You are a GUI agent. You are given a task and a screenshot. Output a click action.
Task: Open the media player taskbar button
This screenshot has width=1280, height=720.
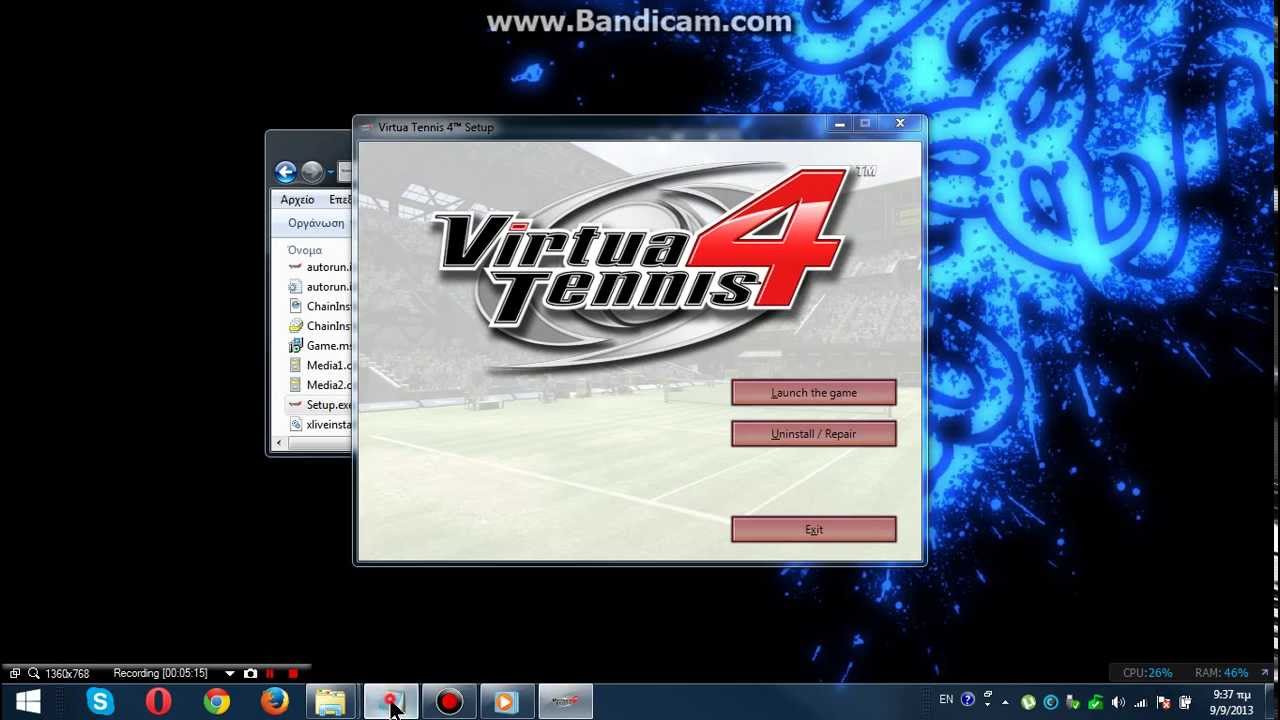click(507, 702)
